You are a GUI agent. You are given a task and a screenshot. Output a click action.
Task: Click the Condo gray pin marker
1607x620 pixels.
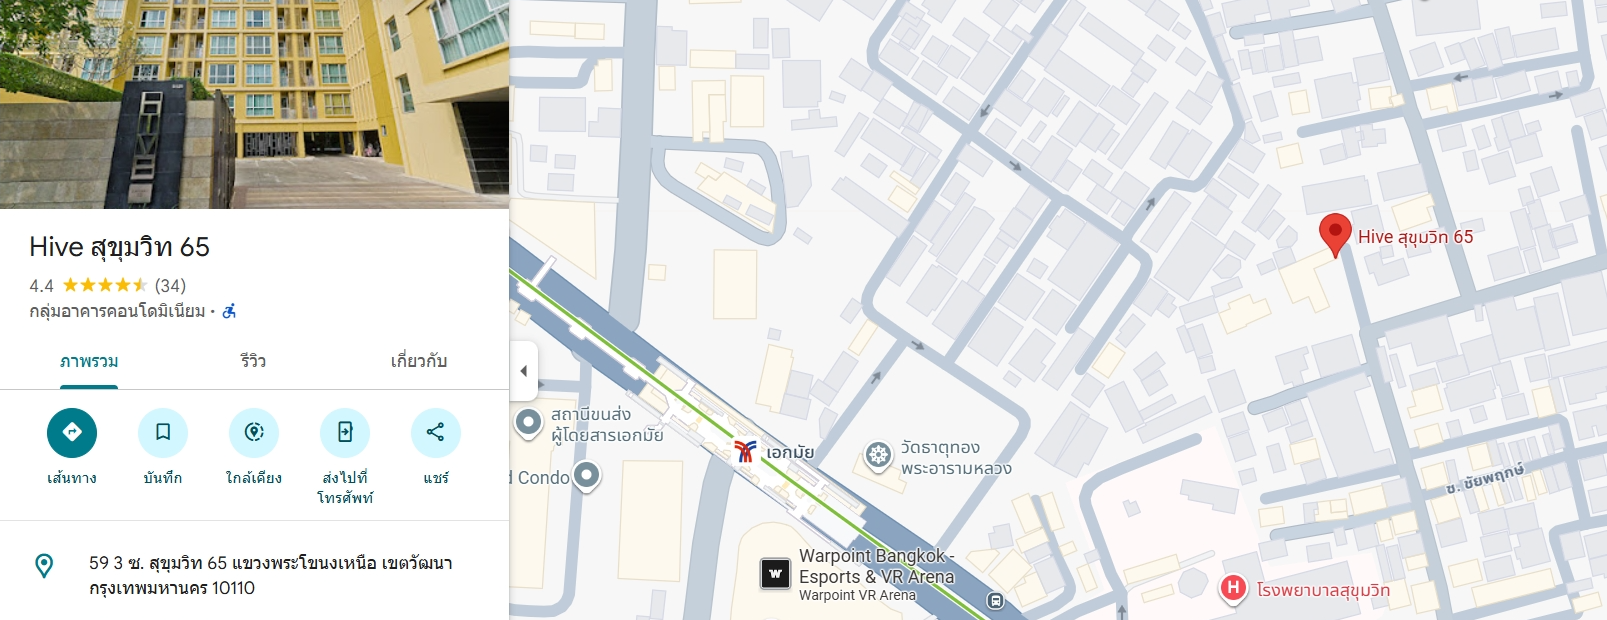click(x=587, y=476)
